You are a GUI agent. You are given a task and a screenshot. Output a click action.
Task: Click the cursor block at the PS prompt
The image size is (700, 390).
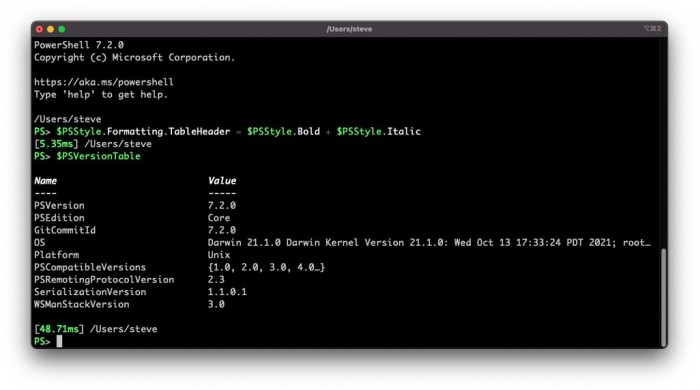point(59,341)
